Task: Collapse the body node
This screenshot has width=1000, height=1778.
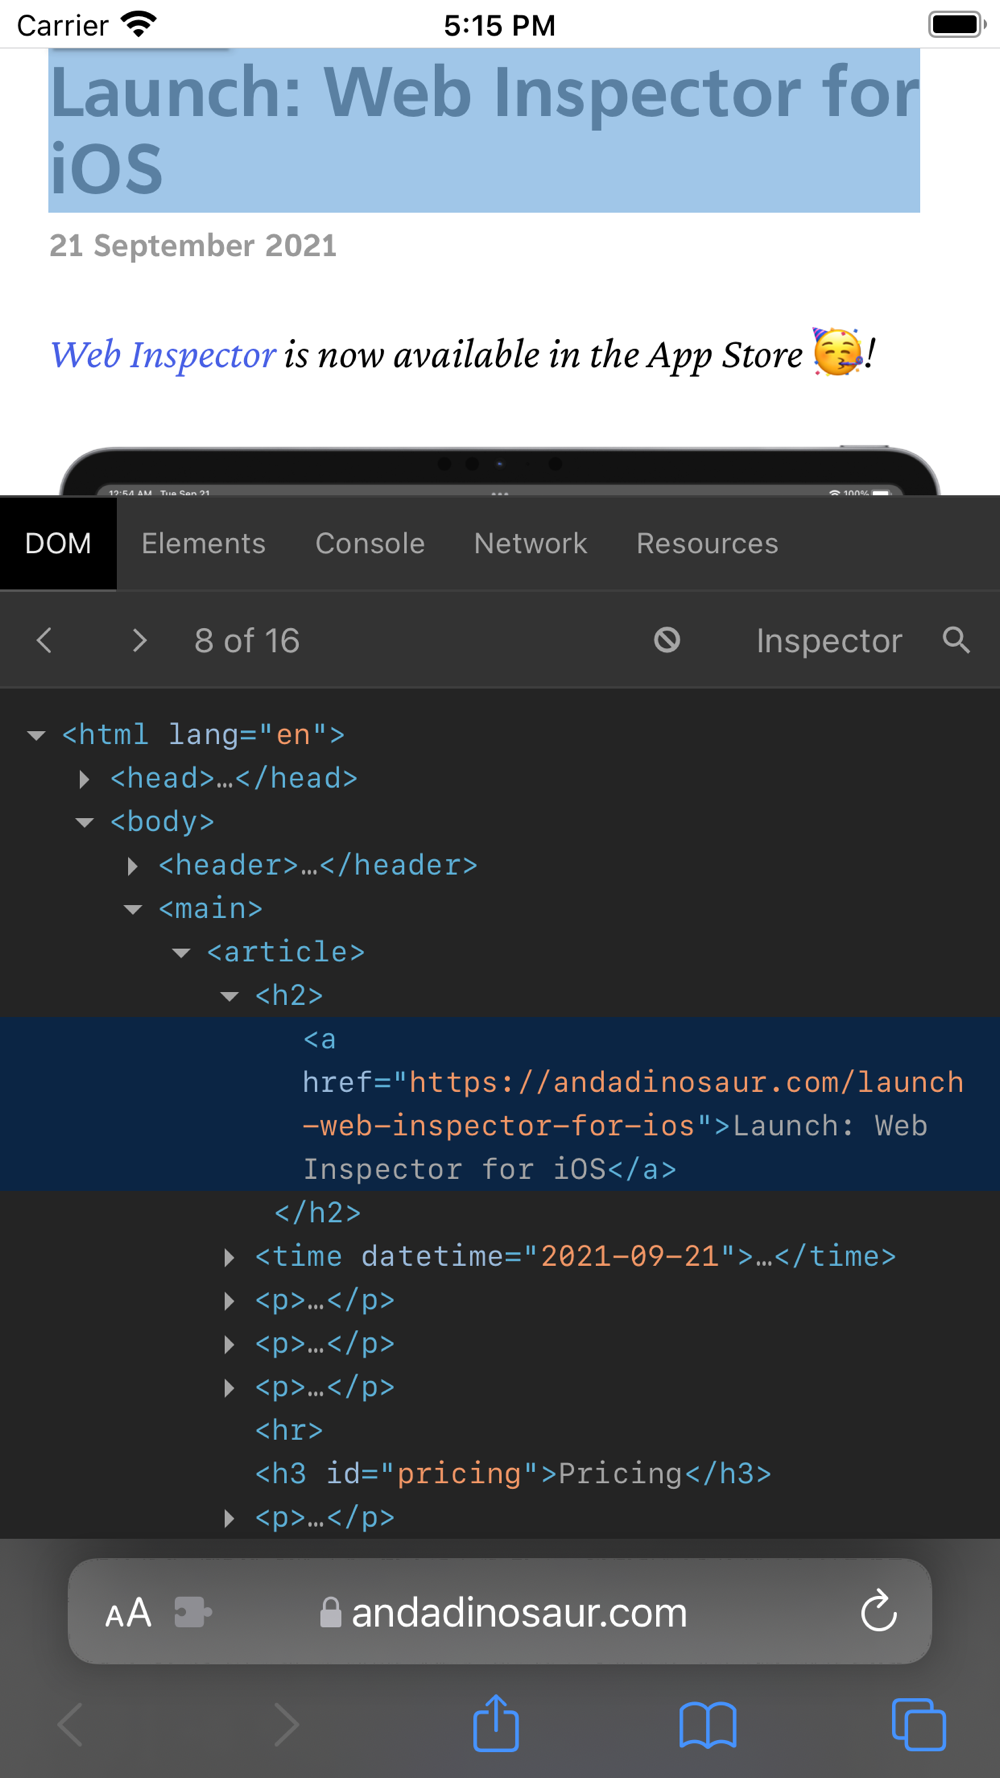Action: [85, 822]
